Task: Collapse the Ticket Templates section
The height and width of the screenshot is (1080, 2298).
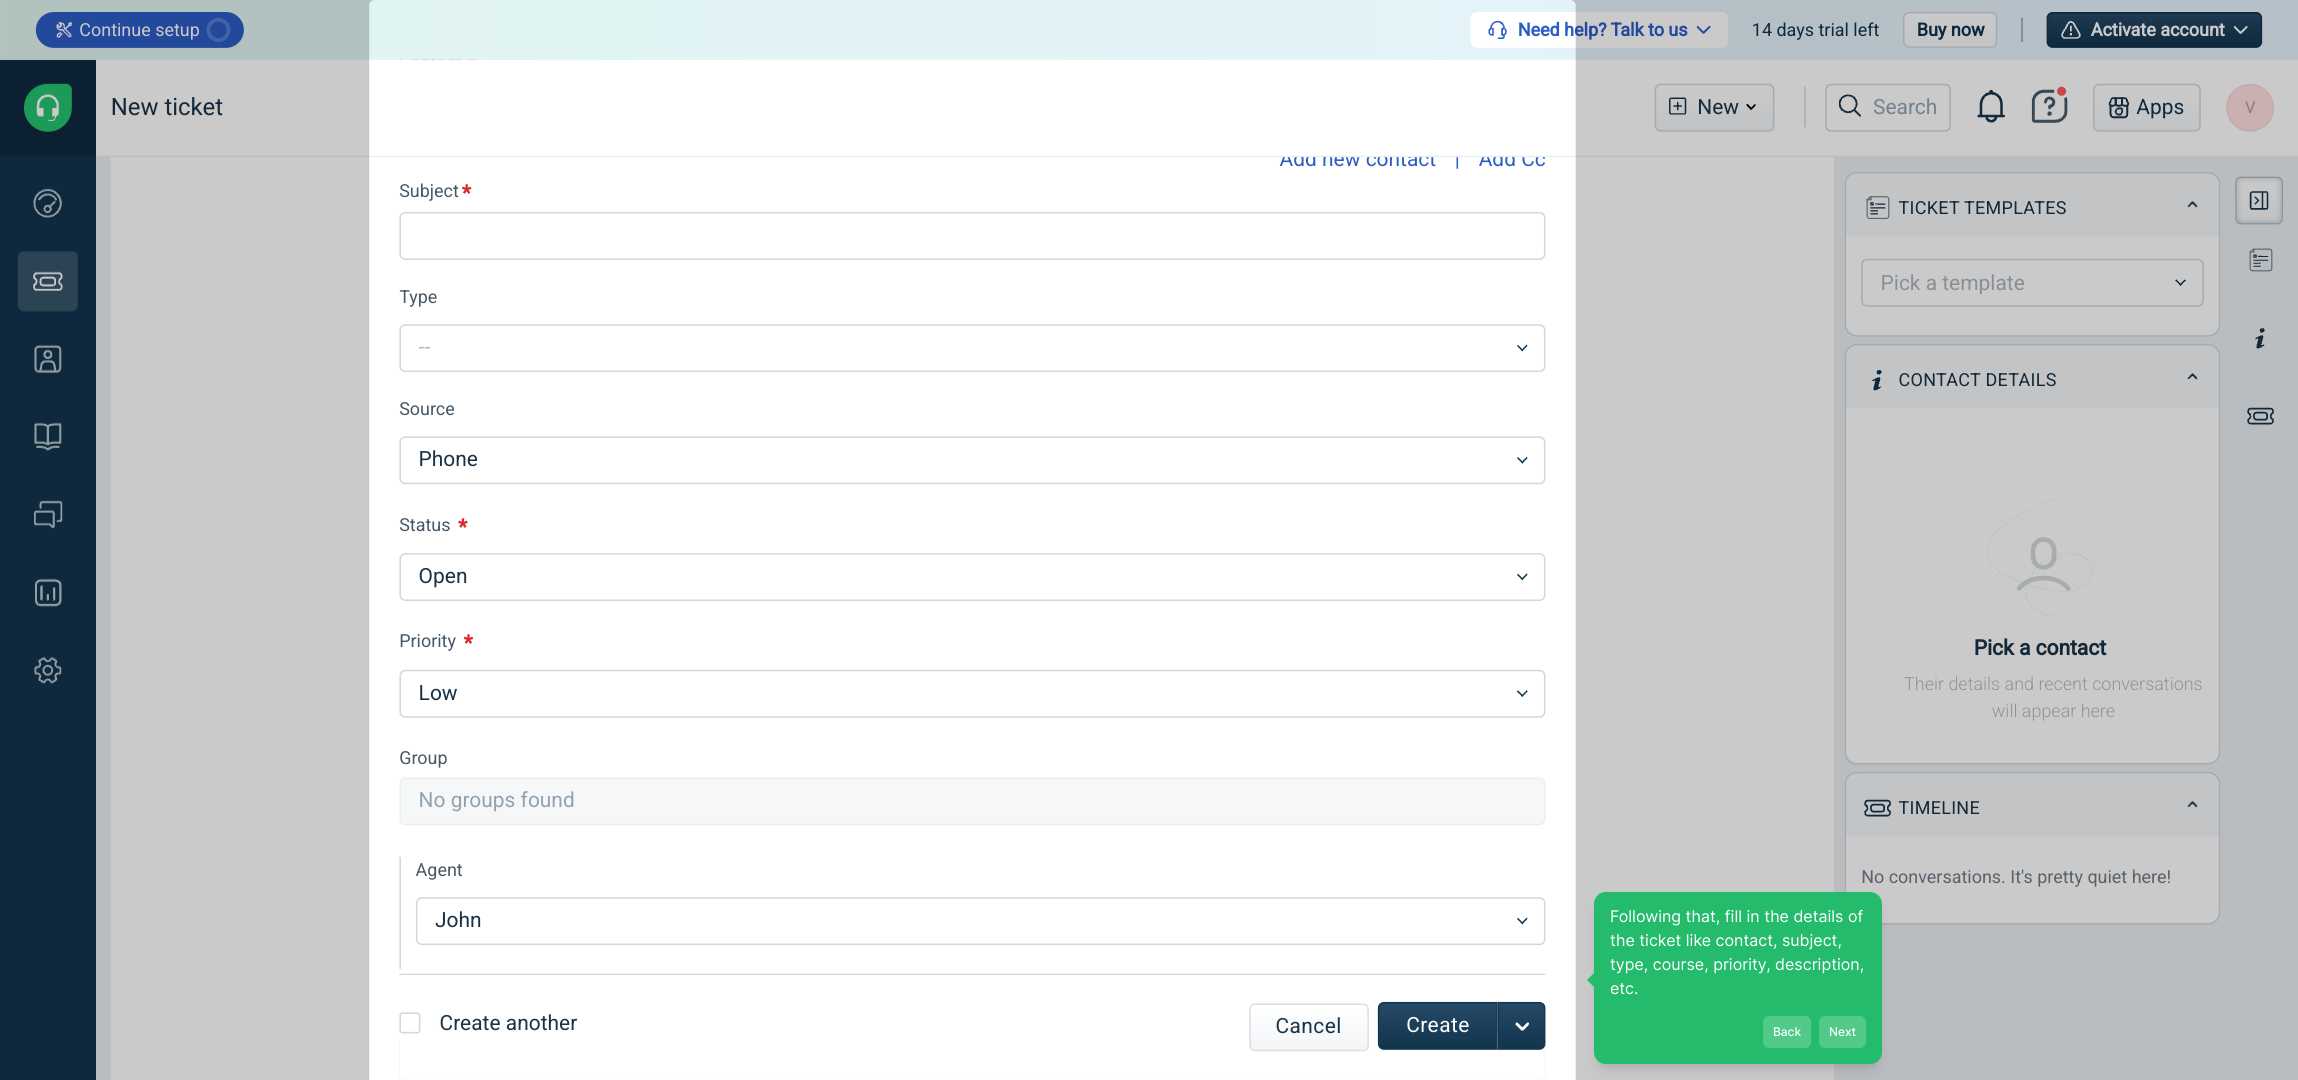Action: tap(2192, 206)
